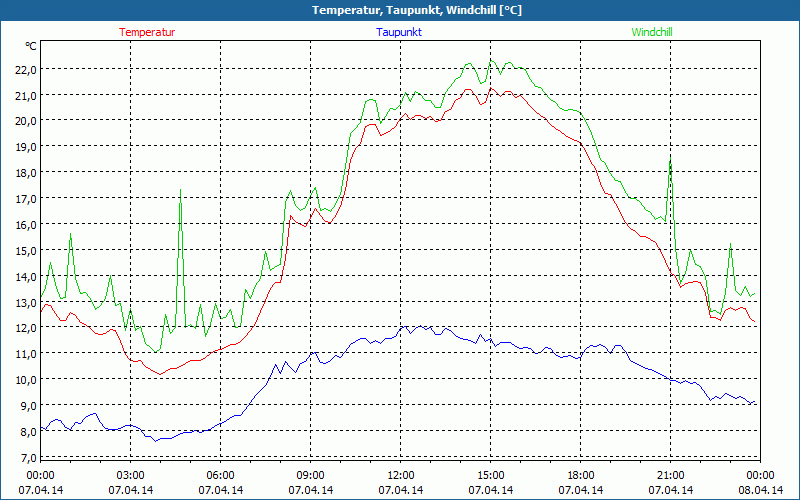Click the "00:00" time label above 08.04.14
Viewport: 800px width, 500px height.
tap(760, 476)
